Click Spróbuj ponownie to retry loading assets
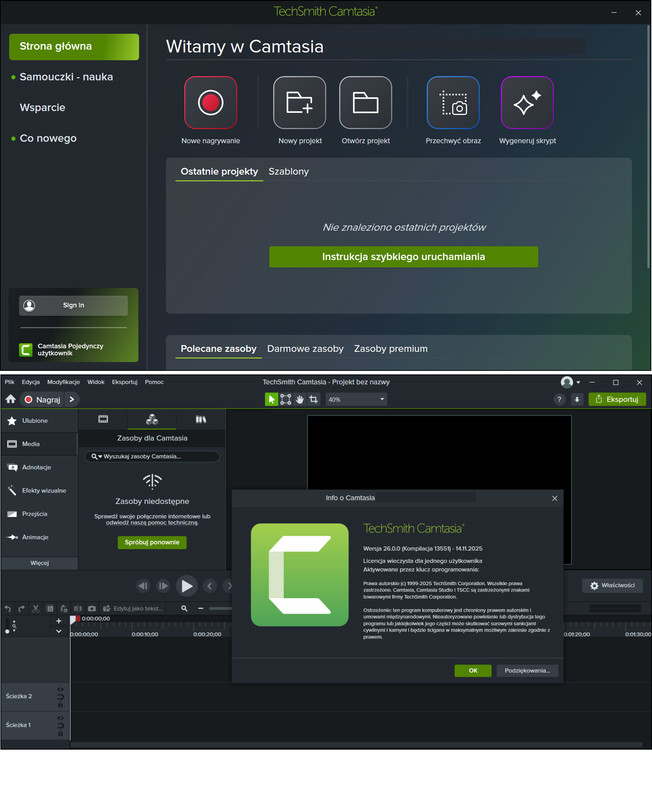 pos(152,542)
